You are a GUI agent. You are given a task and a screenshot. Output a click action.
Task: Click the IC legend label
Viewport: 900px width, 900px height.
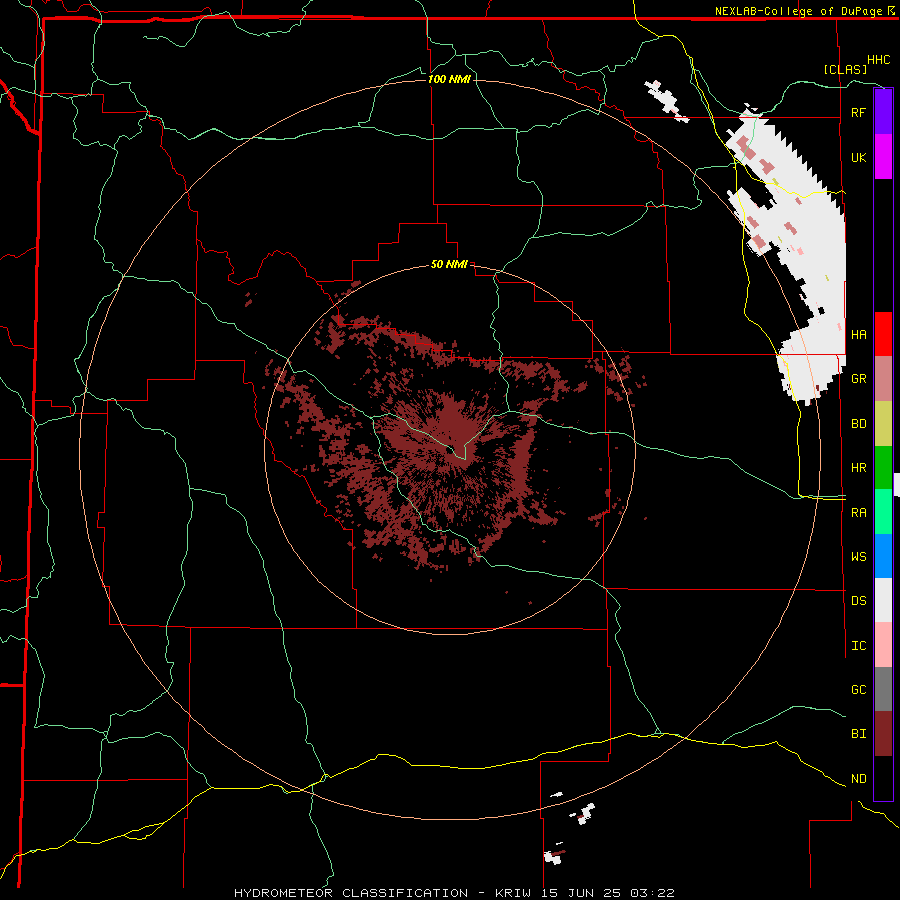click(x=858, y=646)
